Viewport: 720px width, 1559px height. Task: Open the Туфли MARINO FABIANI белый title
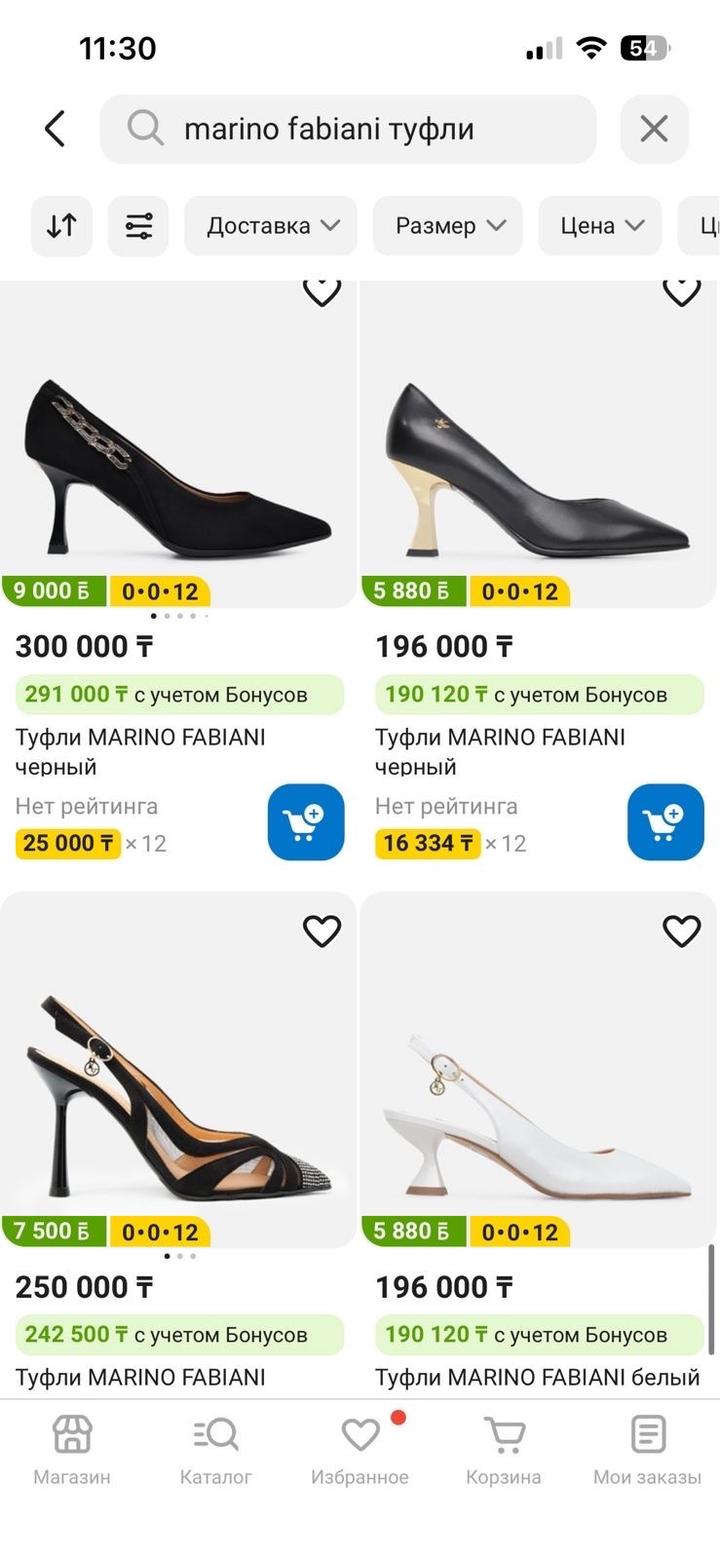pyautogui.click(x=537, y=1377)
